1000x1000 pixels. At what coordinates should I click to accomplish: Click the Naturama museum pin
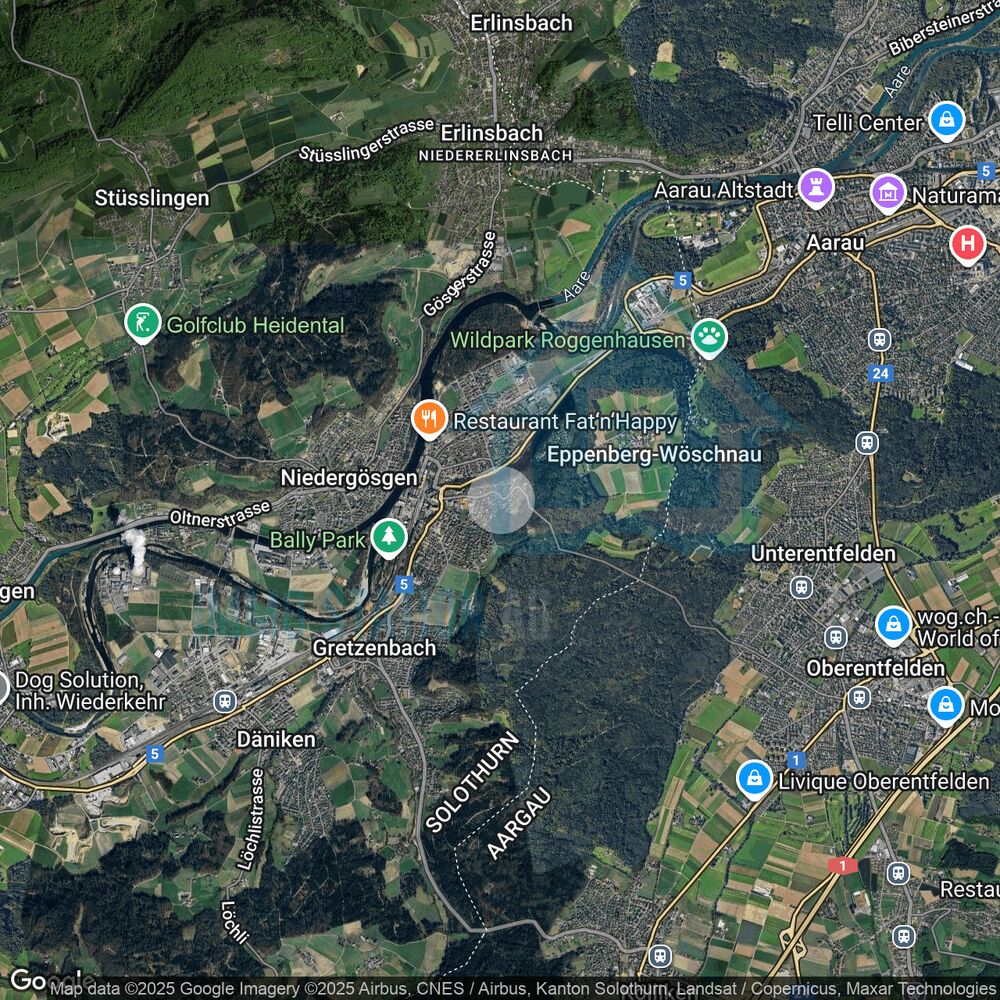886,192
